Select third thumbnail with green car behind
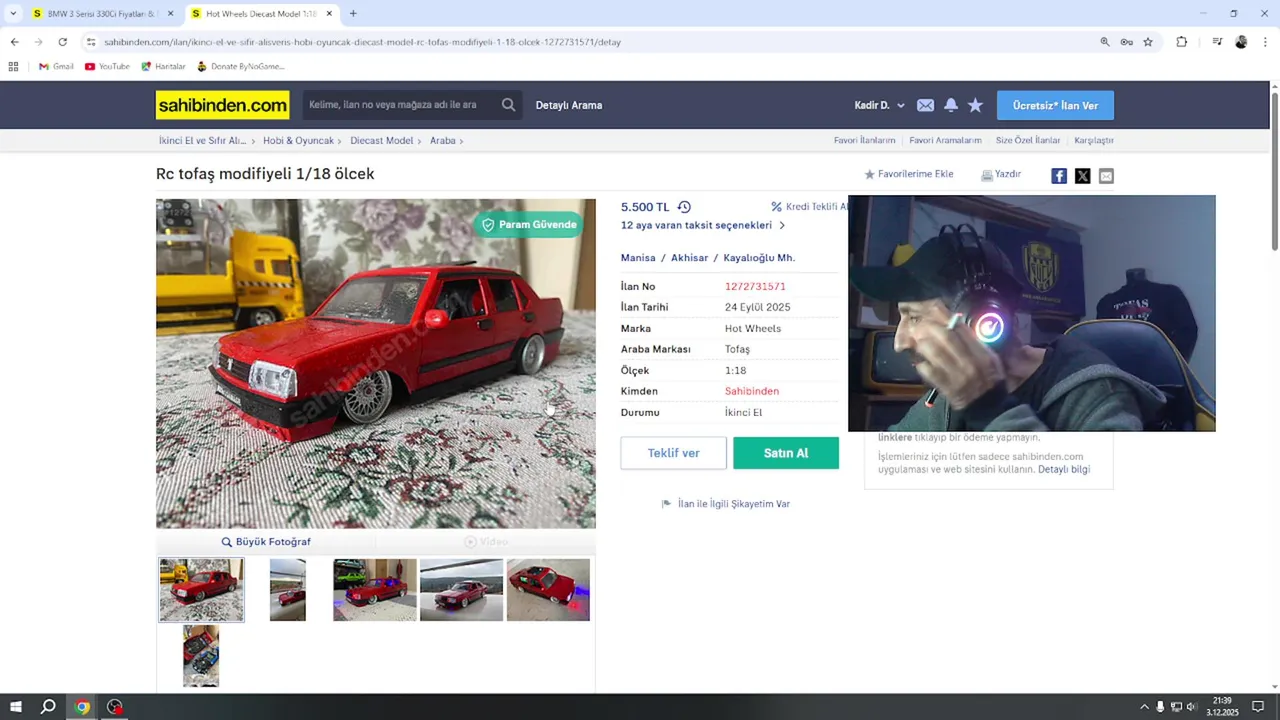Viewport: 1280px width, 720px height. tap(375, 590)
